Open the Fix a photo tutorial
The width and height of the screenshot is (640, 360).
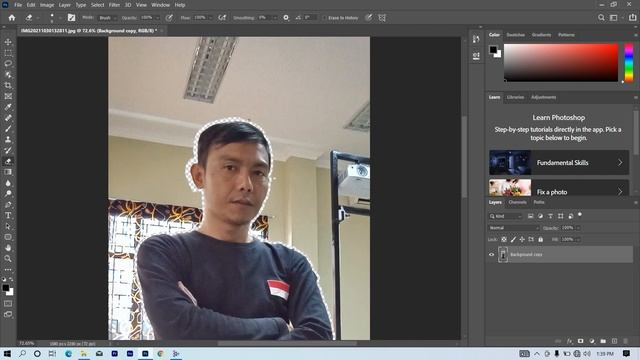tap(559, 188)
